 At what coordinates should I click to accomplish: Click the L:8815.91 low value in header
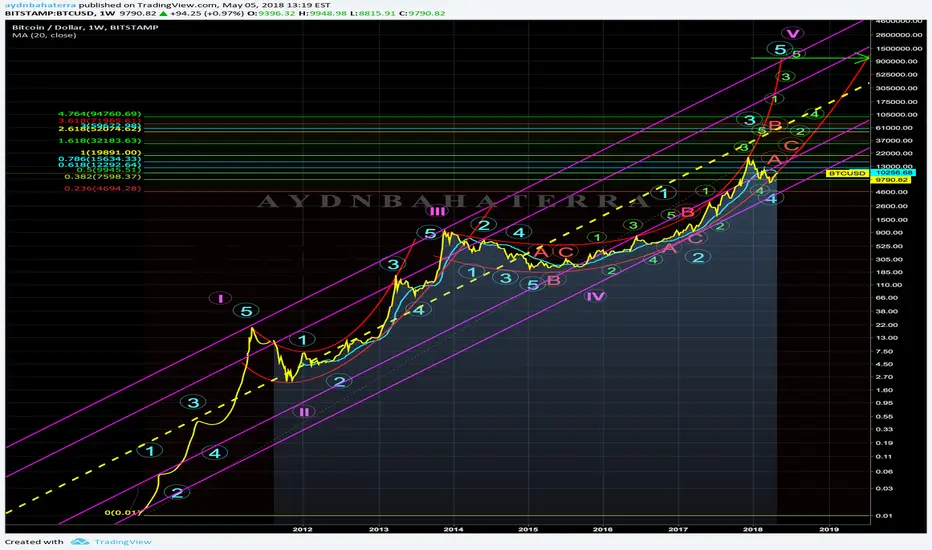[373, 13]
